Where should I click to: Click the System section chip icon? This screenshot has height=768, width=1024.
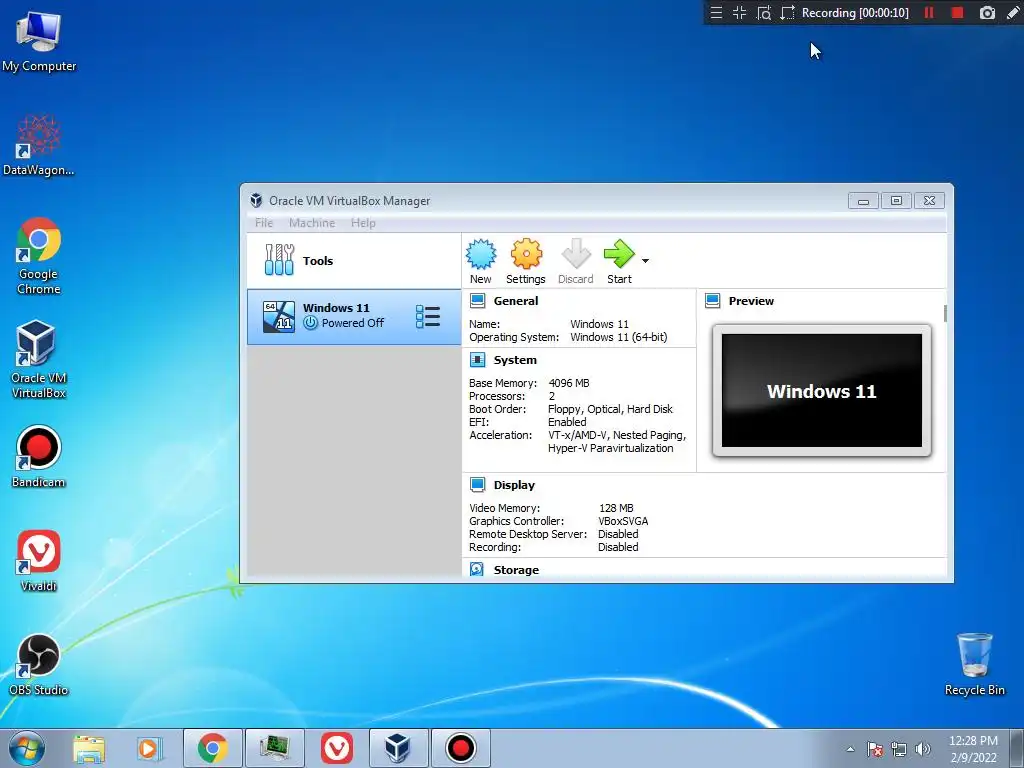point(477,360)
